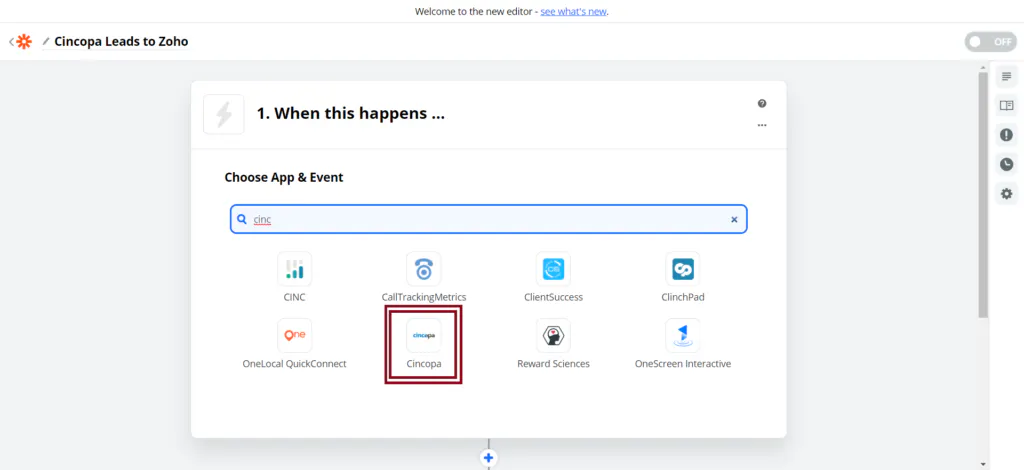This screenshot has width=1024, height=470.
Task: Add a step with the plus button
Action: pos(488,458)
